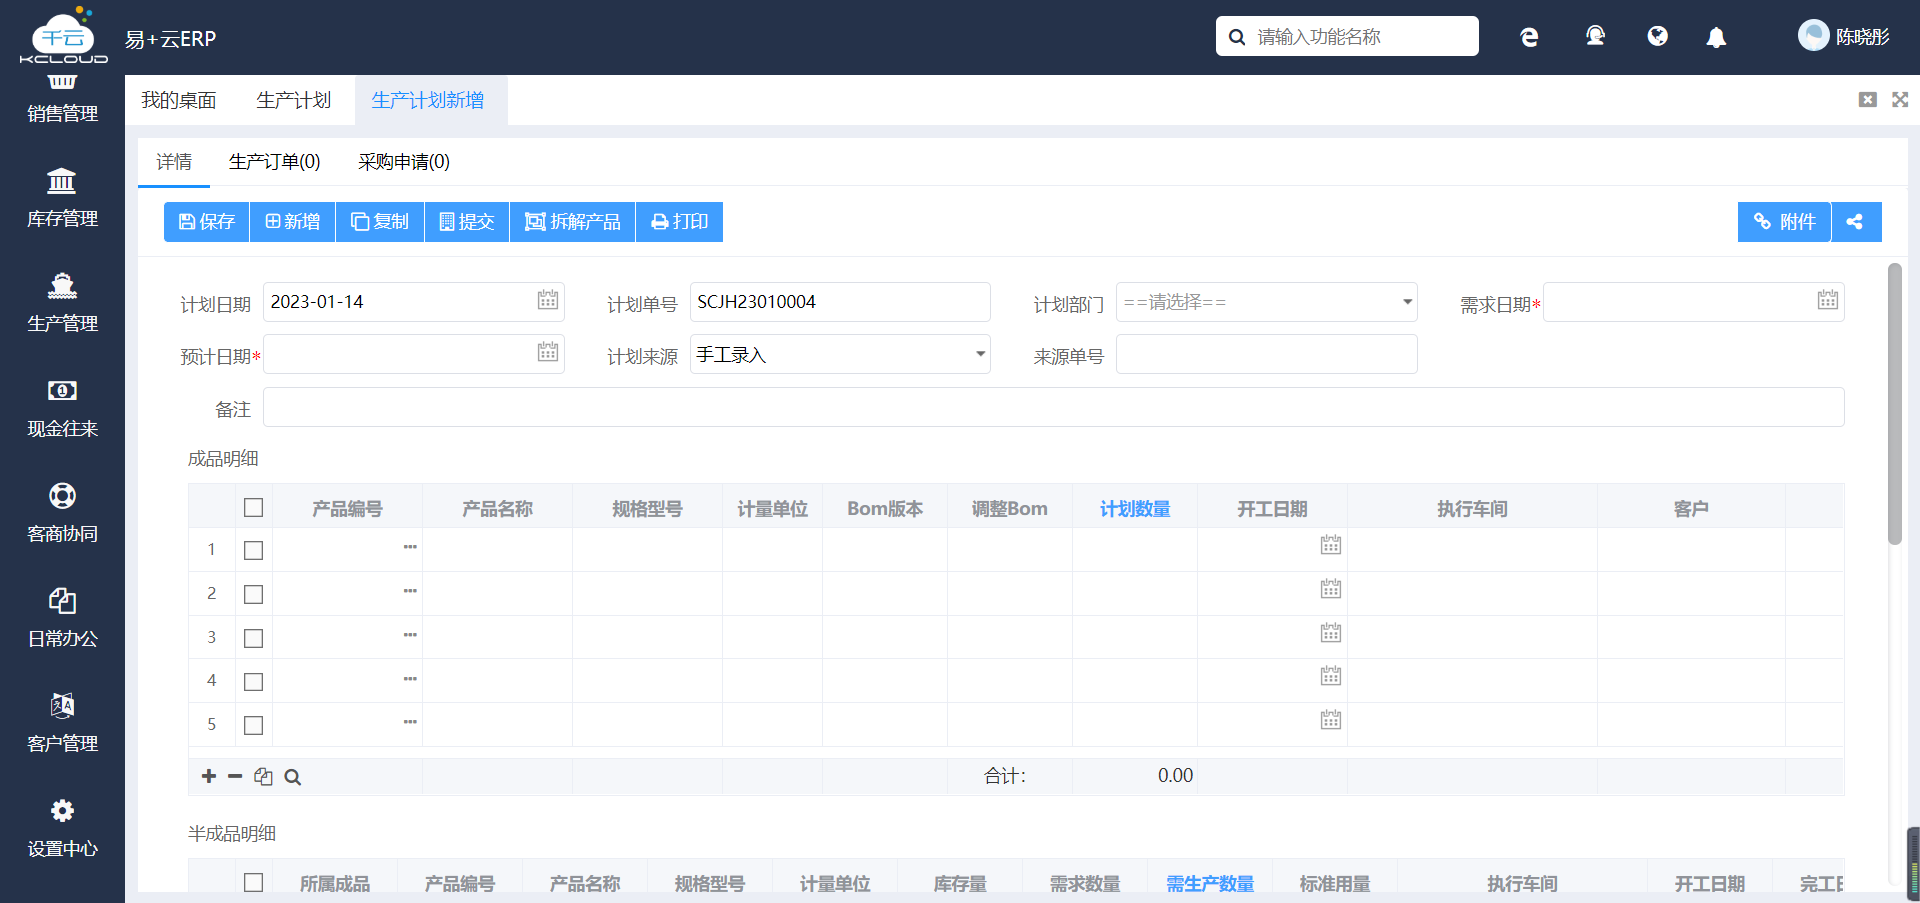This screenshot has width=1920, height=903.
Task: Open 开工日期 calendar in row 3
Action: click(x=1330, y=633)
